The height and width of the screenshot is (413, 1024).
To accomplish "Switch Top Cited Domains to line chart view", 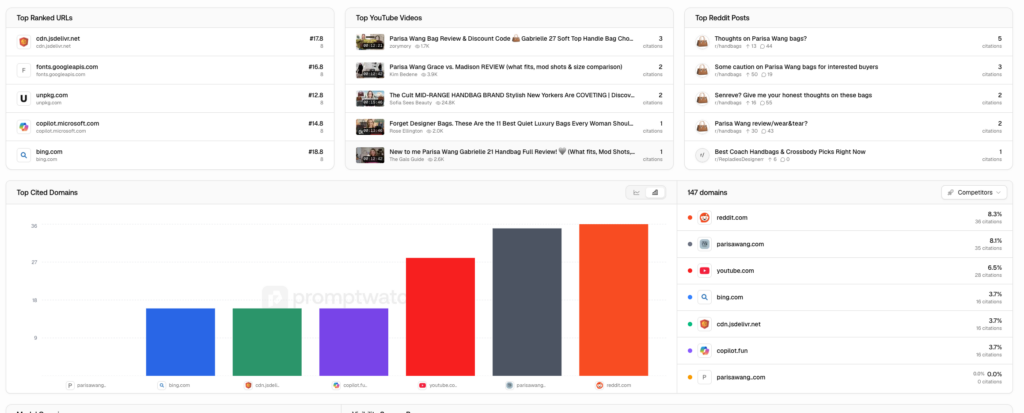I will (x=636, y=193).
